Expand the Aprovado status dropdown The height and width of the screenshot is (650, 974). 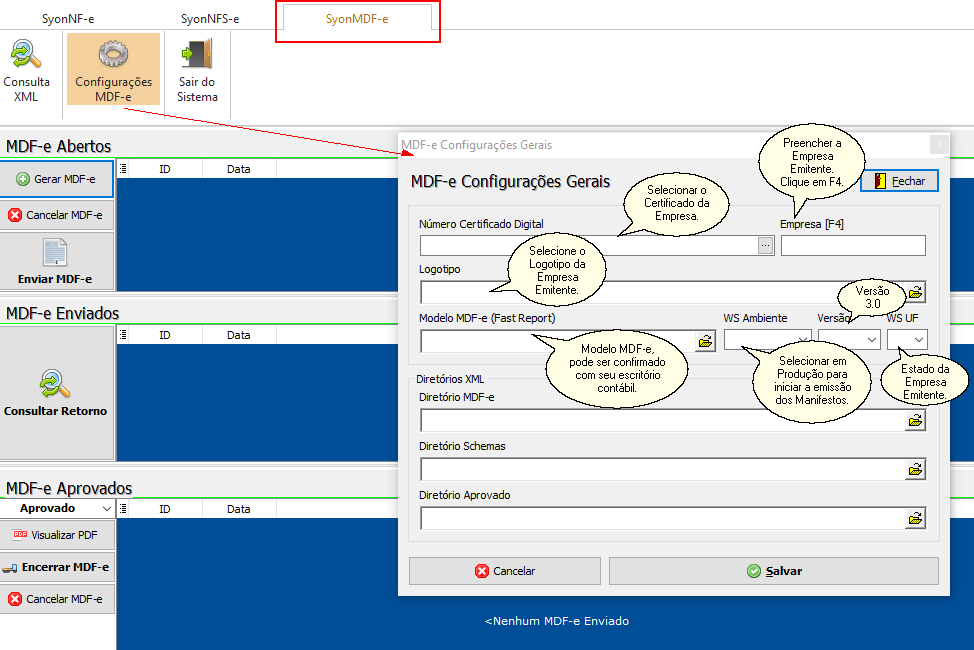[x=107, y=509]
